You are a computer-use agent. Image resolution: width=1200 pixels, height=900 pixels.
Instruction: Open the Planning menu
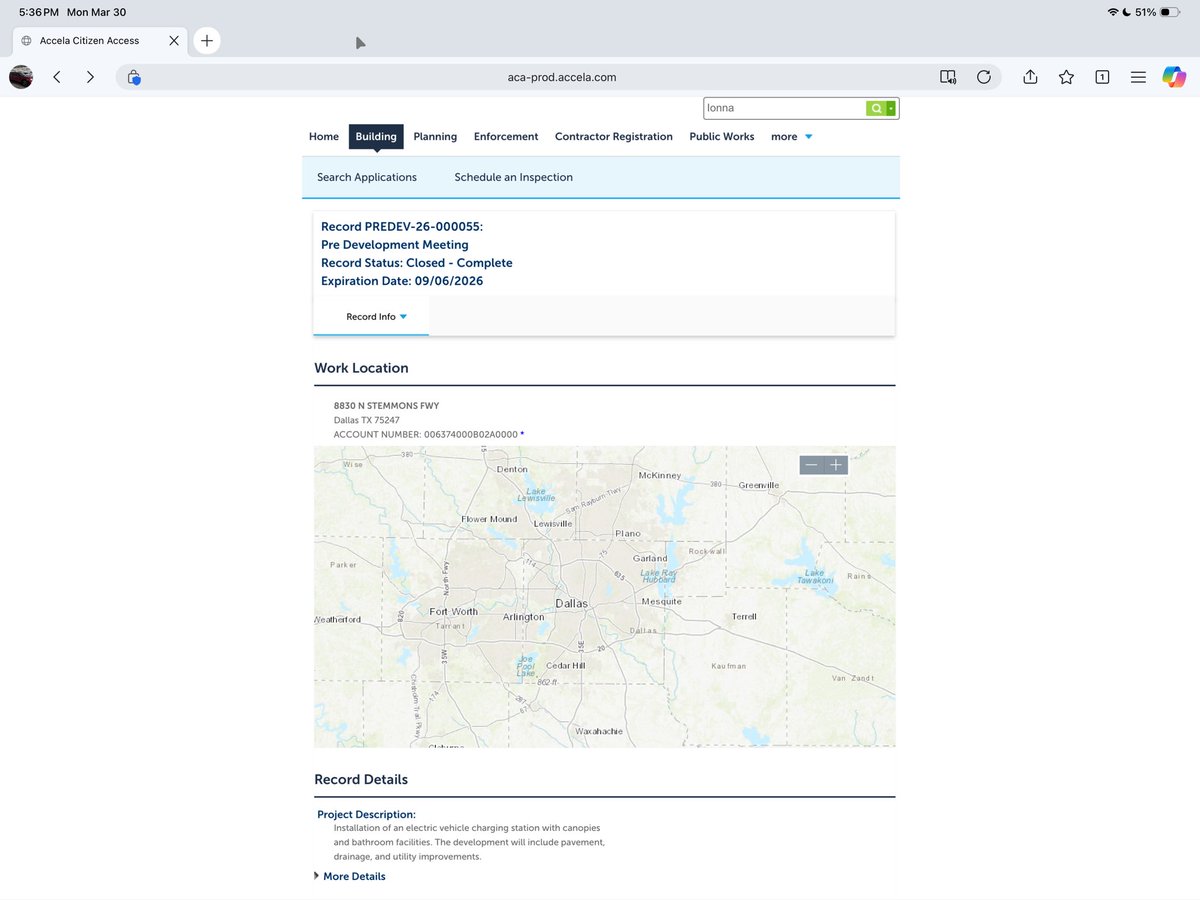(435, 137)
